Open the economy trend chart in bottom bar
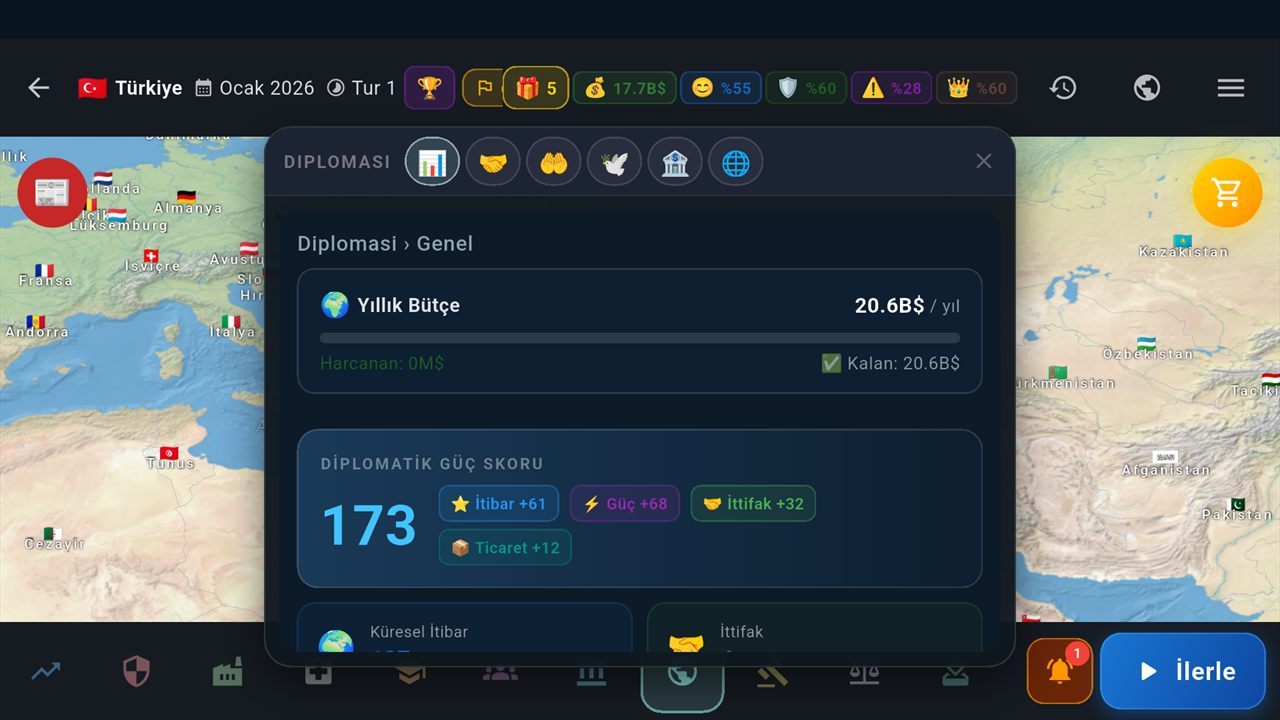 coord(45,672)
